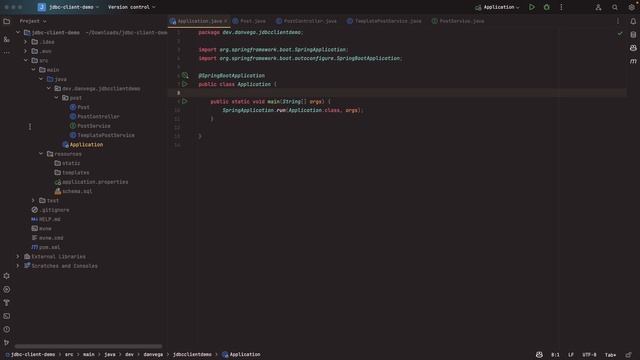Click the Application breadcrumb in the navigation bar
Image resolution: width=640 pixels, height=360 pixels.
tap(241, 354)
